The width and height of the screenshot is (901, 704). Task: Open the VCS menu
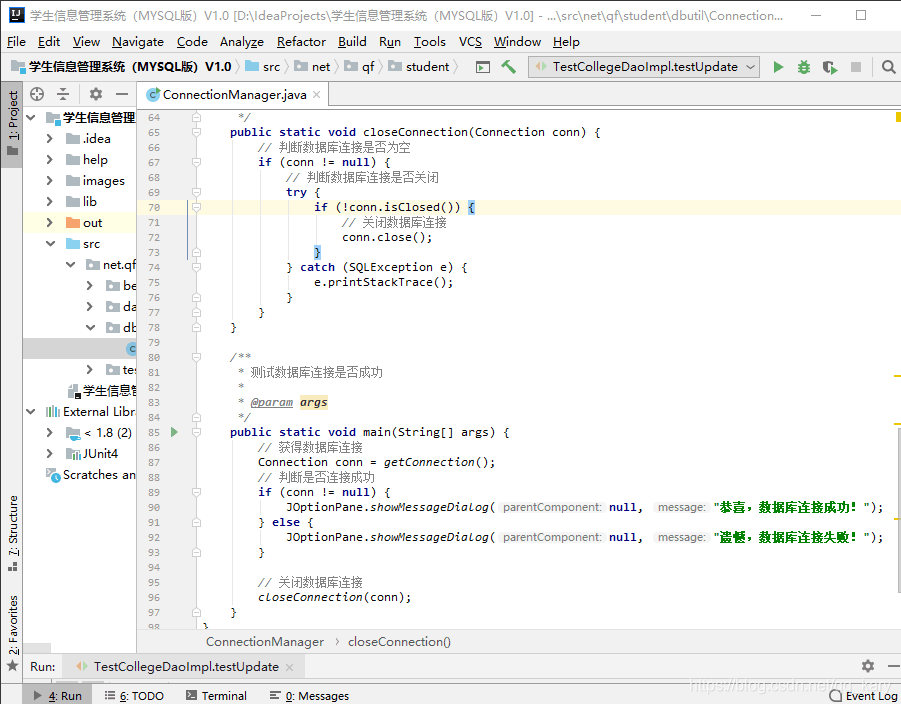coord(470,42)
